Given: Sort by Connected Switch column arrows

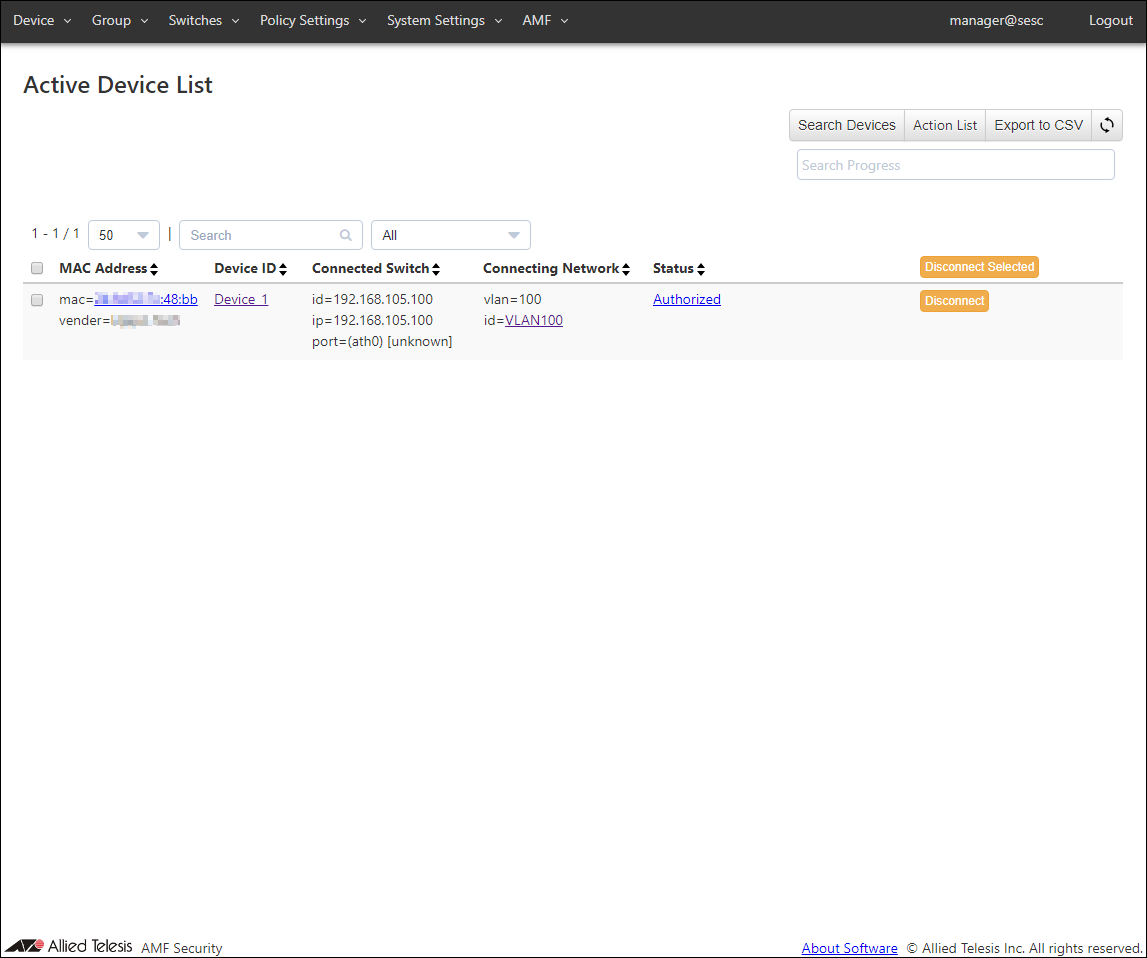Looking at the screenshot, I should point(436,269).
